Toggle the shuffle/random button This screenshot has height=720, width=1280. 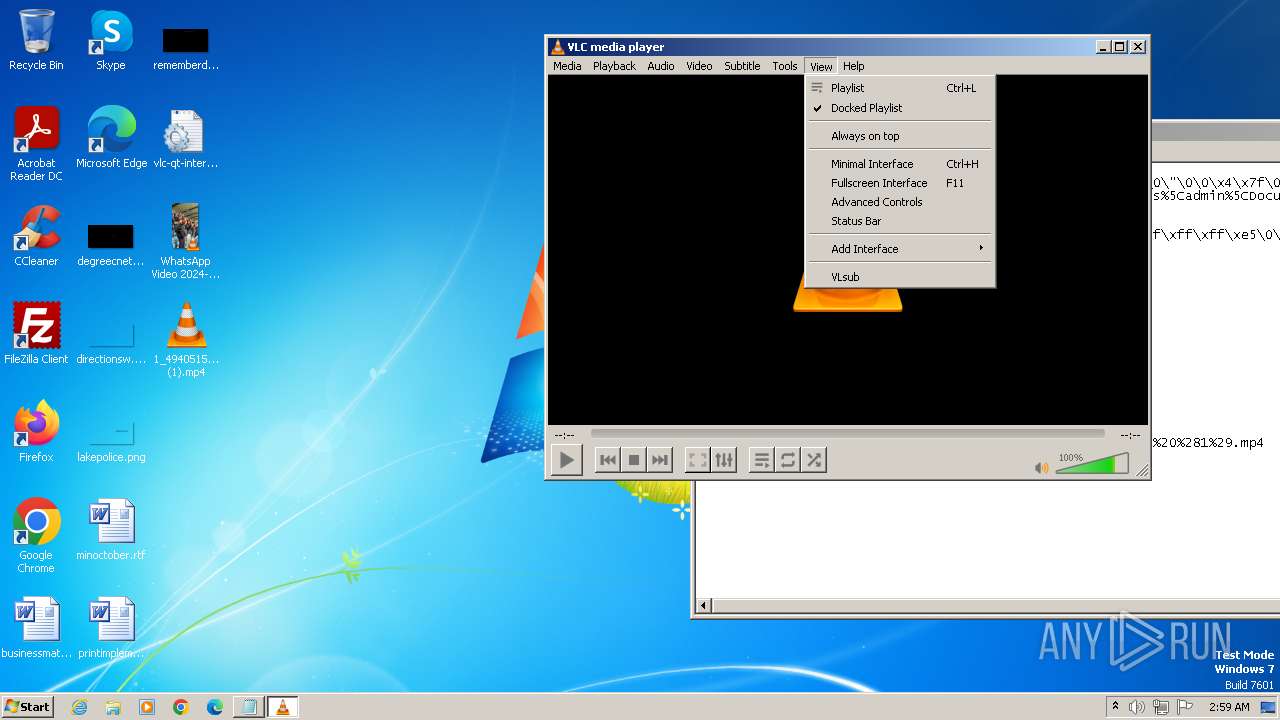point(814,460)
